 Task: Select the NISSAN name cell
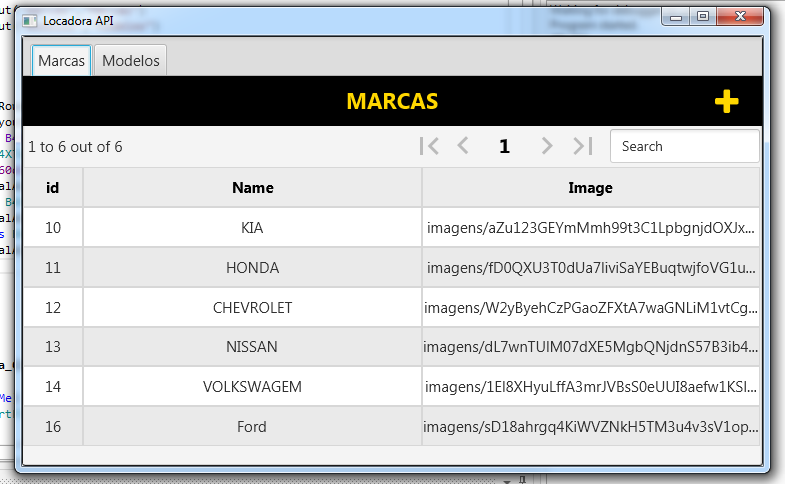pyautogui.click(x=252, y=347)
